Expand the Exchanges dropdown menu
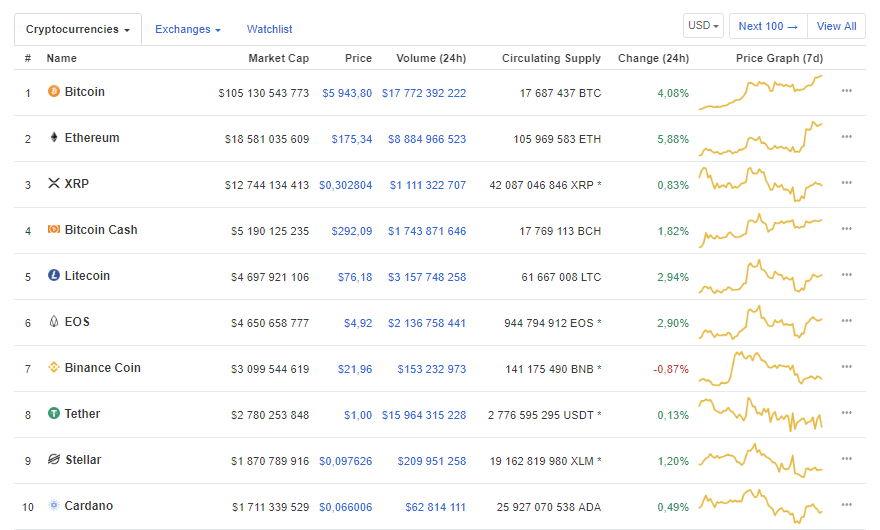The image size is (880, 530). (x=188, y=29)
